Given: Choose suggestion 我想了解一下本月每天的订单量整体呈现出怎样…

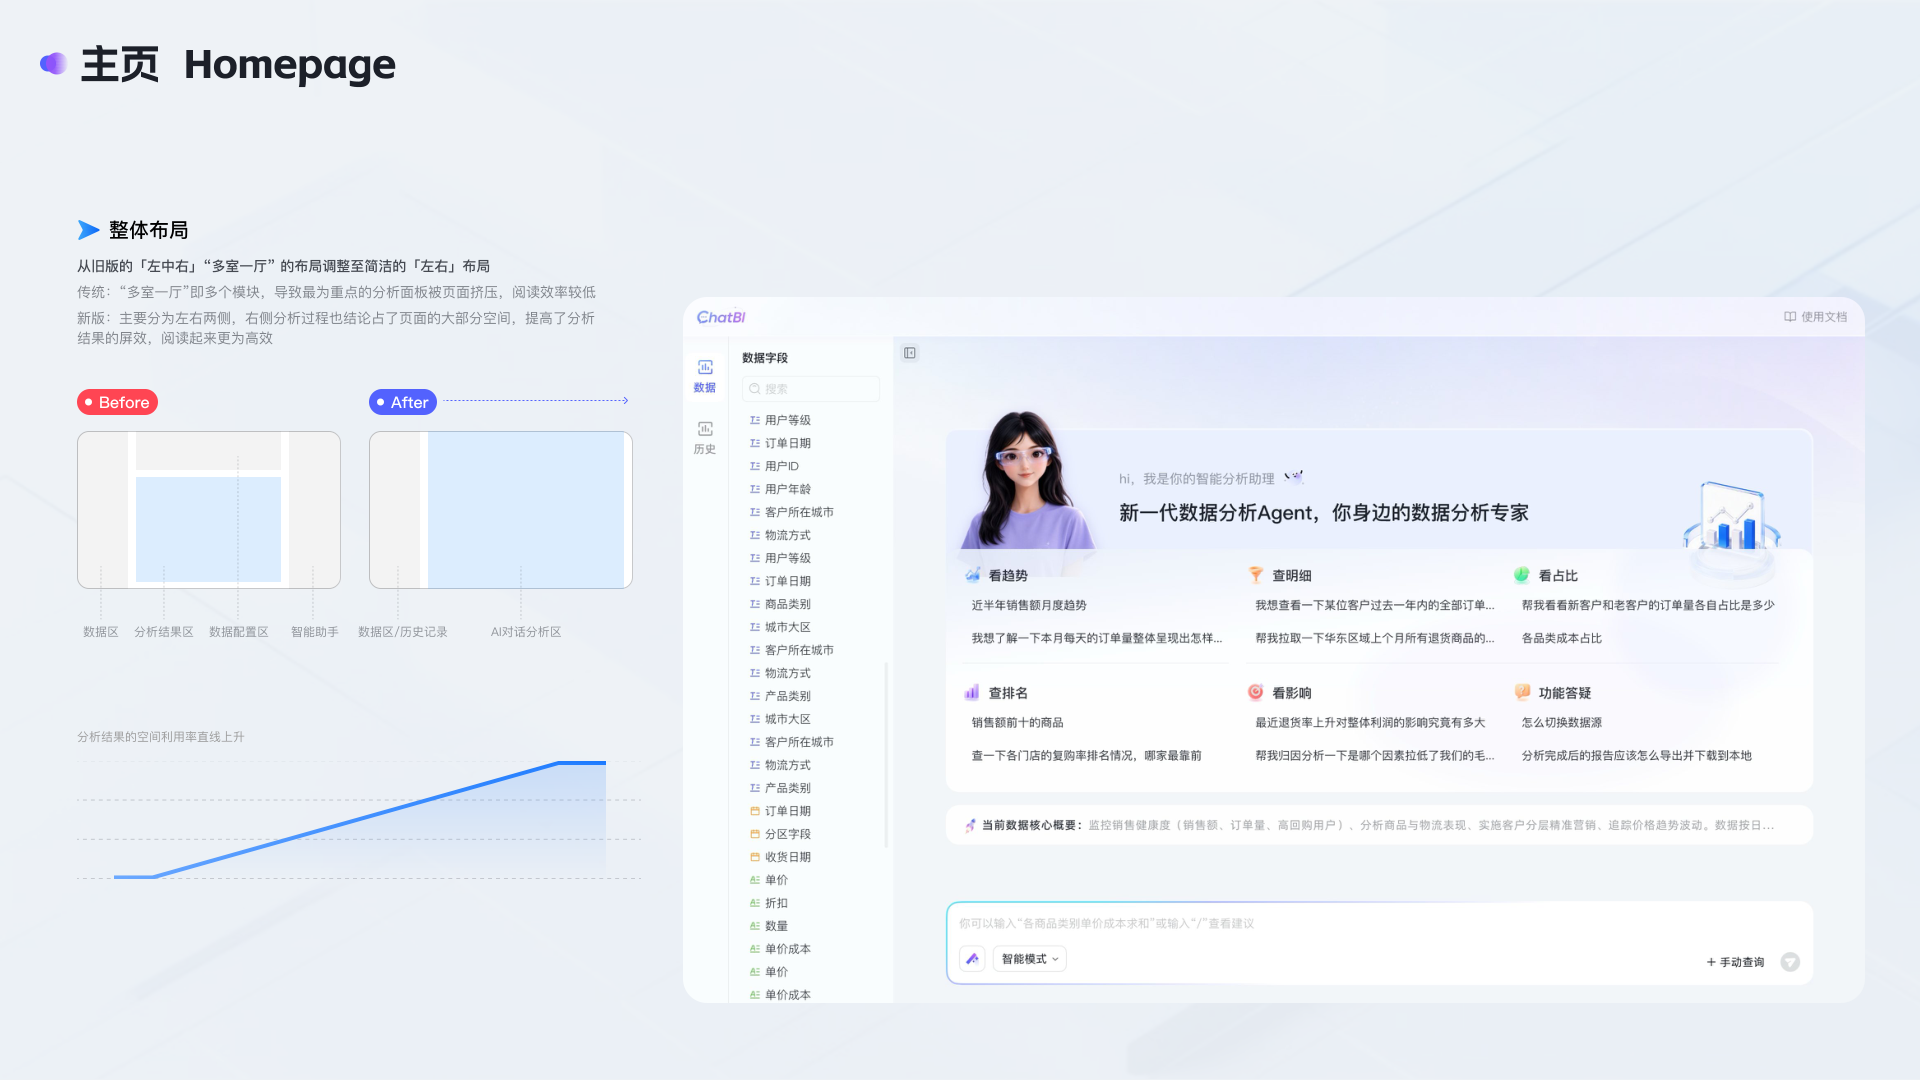Looking at the screenshot, I should pyautogui.click(x=1097, y=638).
